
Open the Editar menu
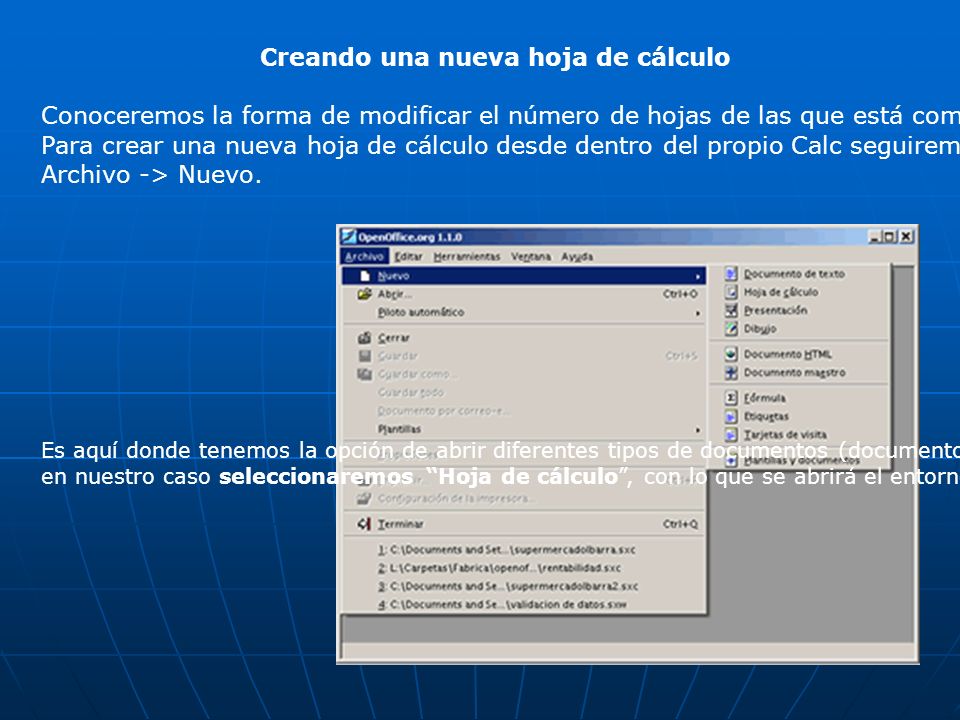point(408,257)
